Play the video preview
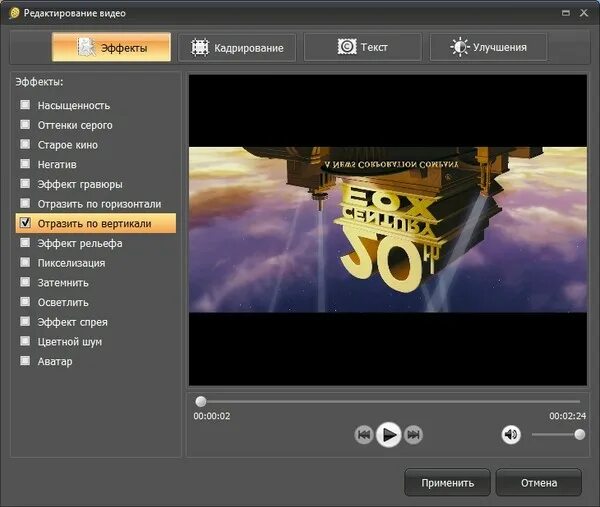 388,435
